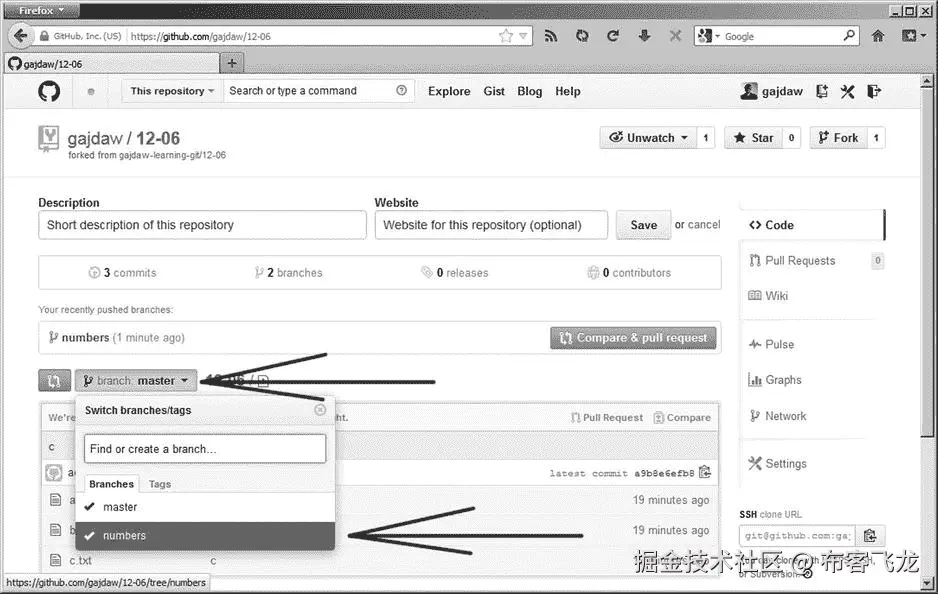Focus the Website for this repository field
The width and height of the screenshot is (938, 594).
click(491, 225)
